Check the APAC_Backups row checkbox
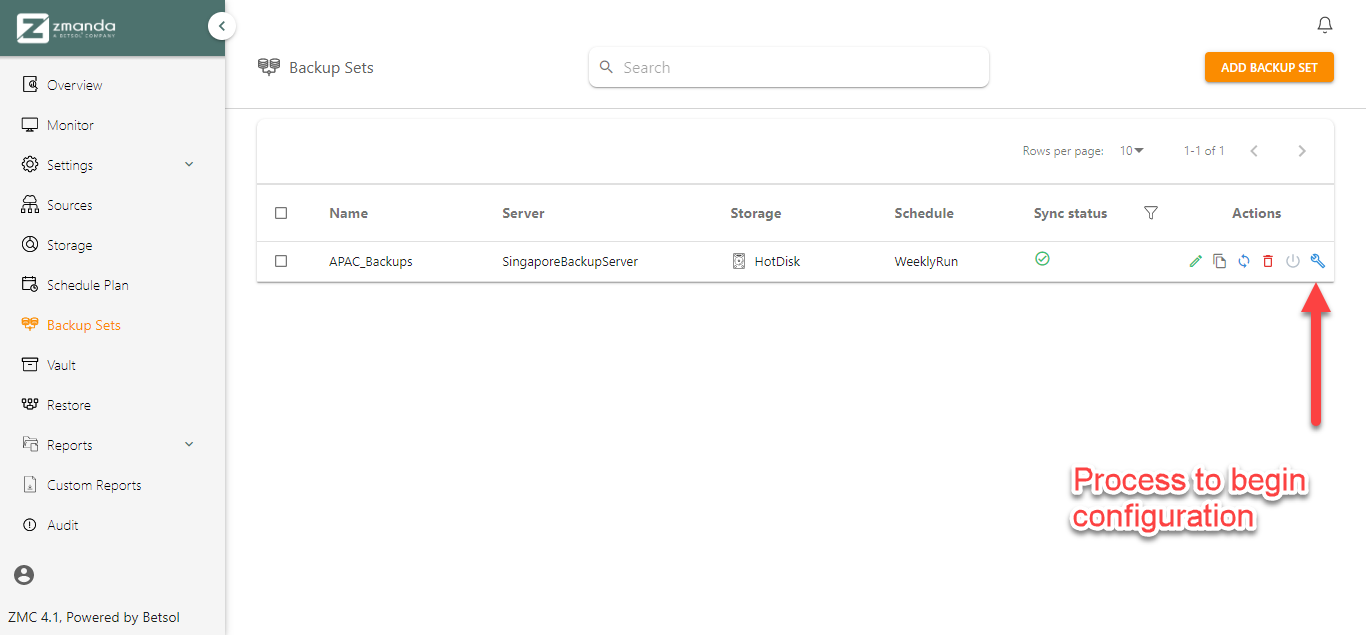1366x635 pixels. [x=281, y=261]
